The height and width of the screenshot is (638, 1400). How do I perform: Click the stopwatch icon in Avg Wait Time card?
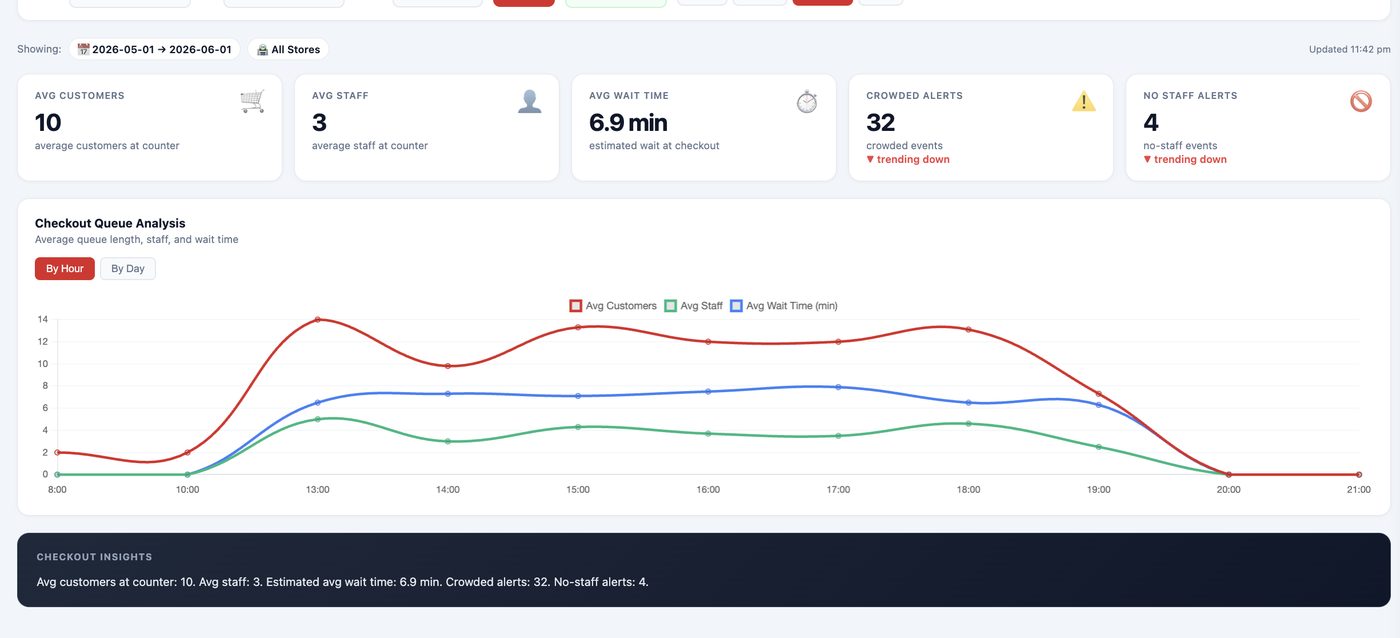tap(807, 101)
